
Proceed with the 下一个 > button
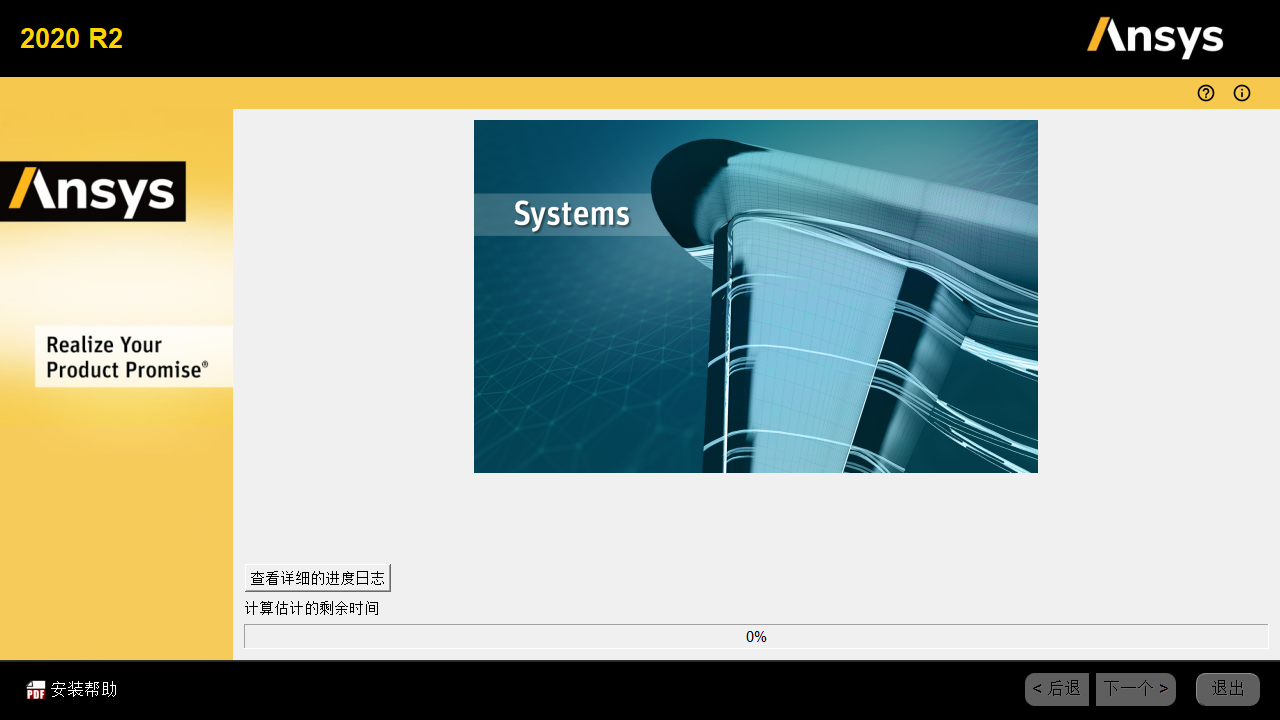pos(1136,689)
